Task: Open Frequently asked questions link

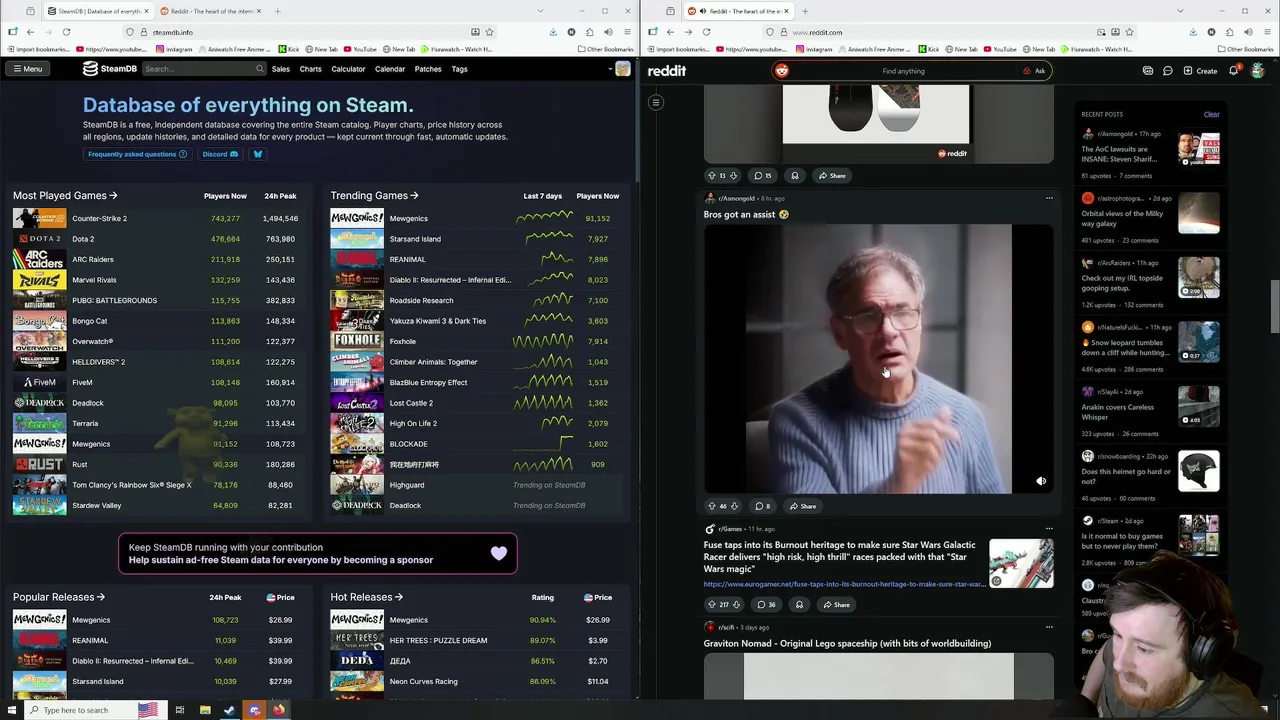Action: click(x=137, y=154)
